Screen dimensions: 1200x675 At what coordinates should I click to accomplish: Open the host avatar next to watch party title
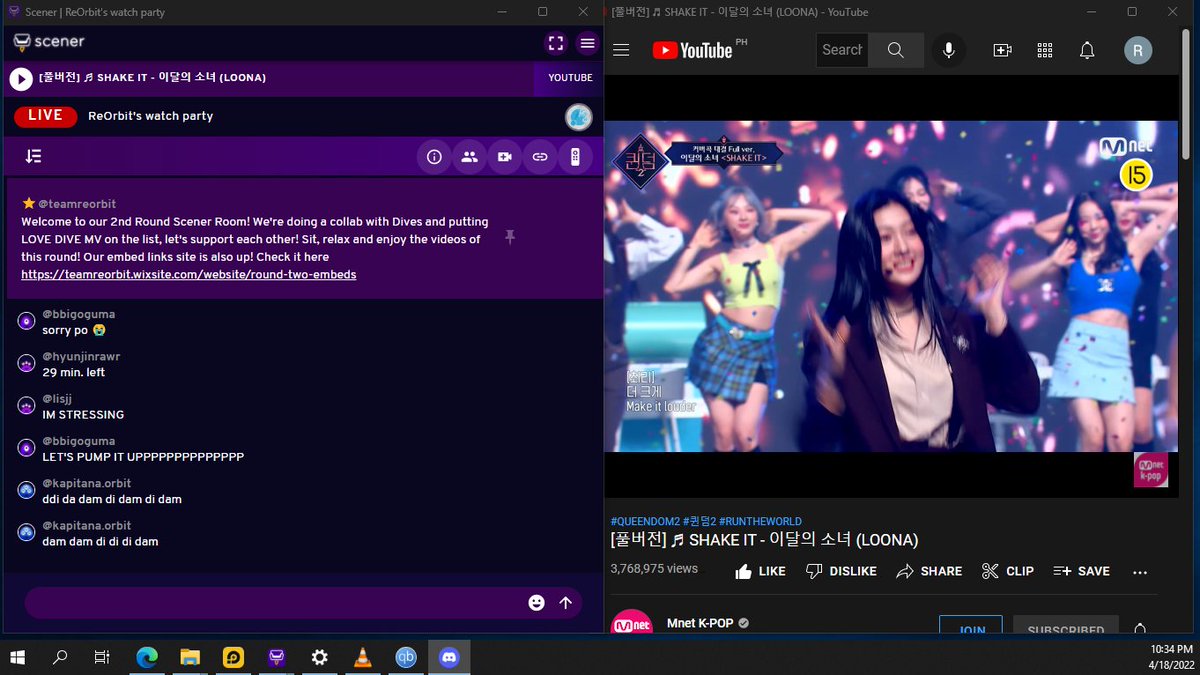point(579,117)
